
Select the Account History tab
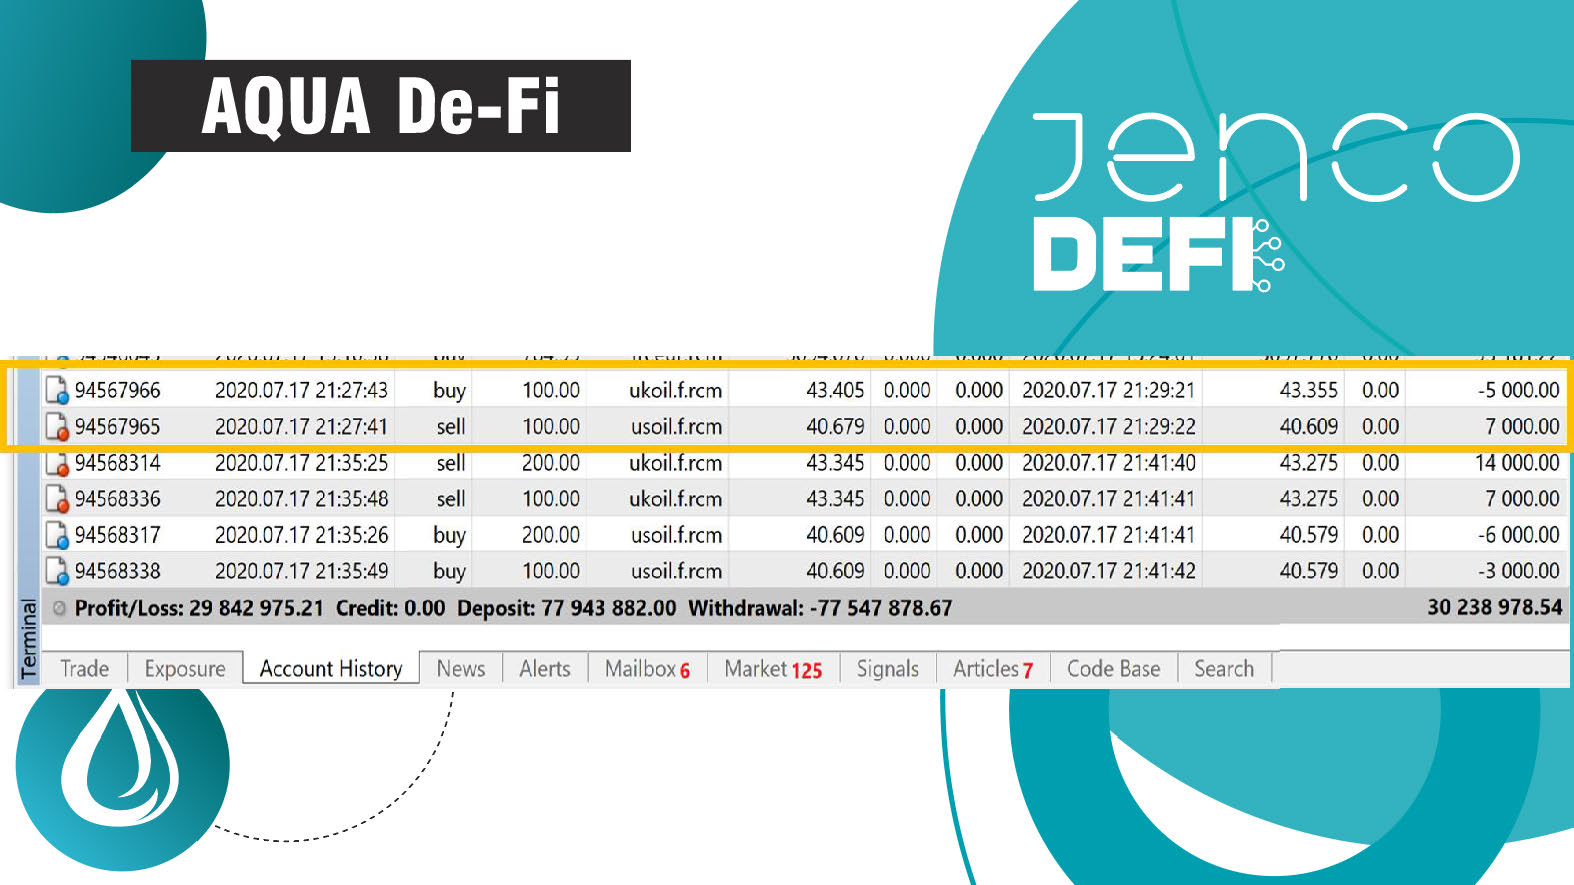tap(331, 669)
